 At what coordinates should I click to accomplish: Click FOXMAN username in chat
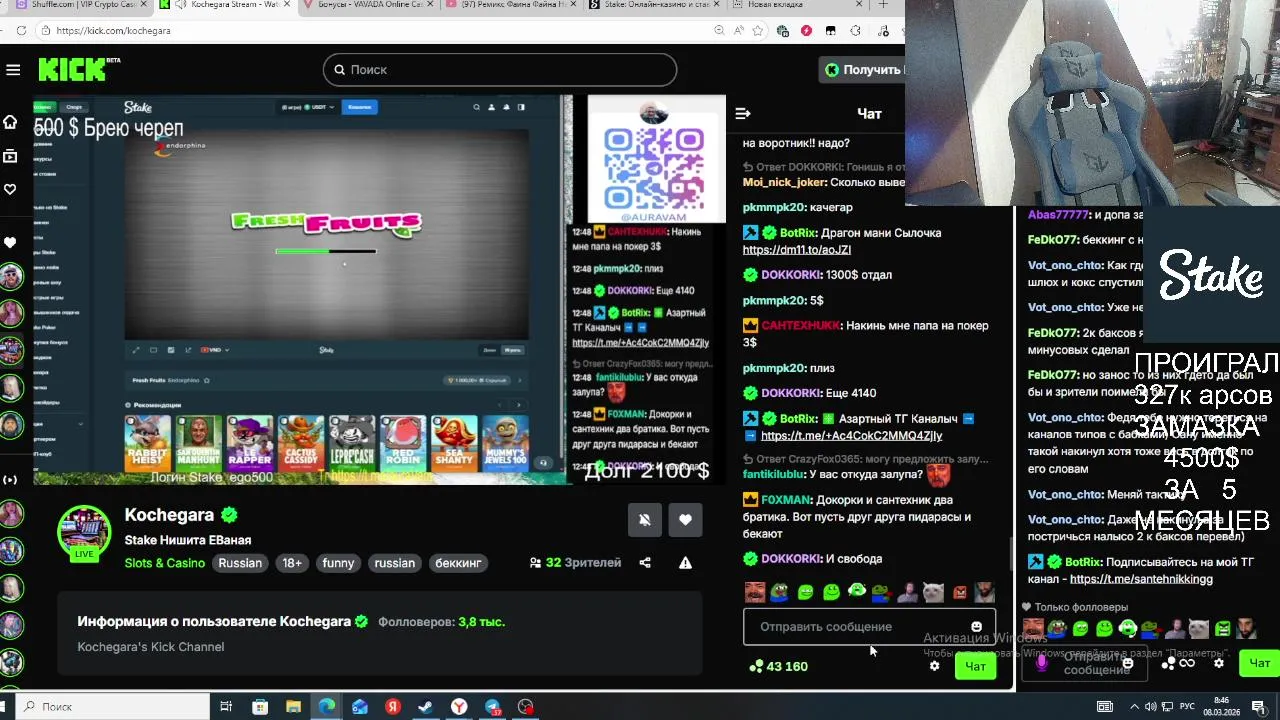click(x=786, y=500)
